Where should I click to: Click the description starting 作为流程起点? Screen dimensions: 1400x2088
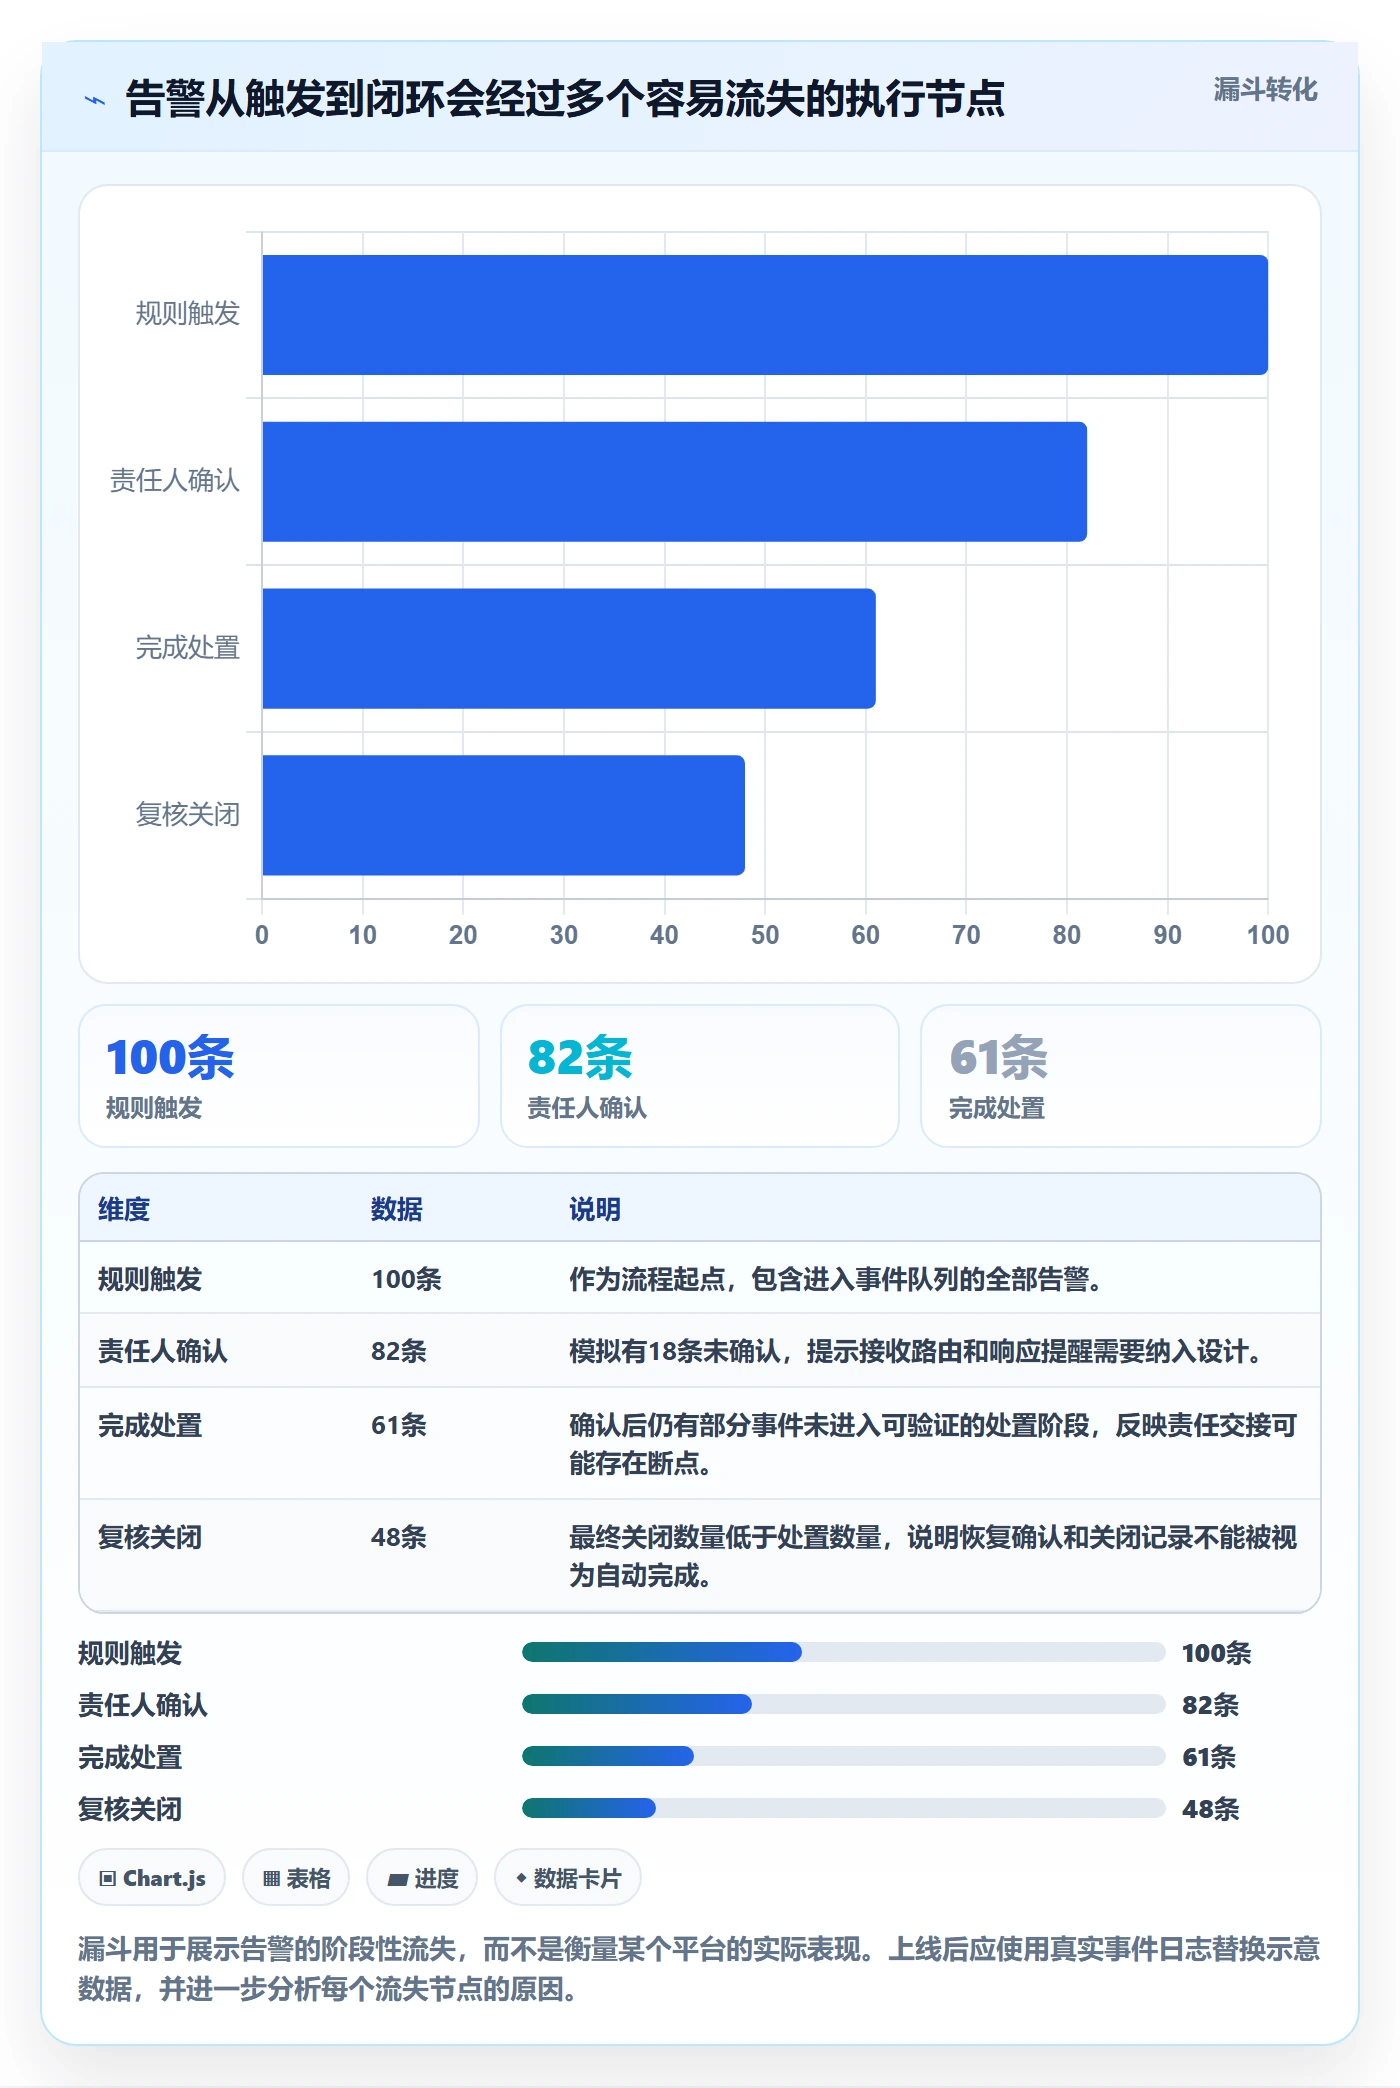click(x=836, y=1279)
